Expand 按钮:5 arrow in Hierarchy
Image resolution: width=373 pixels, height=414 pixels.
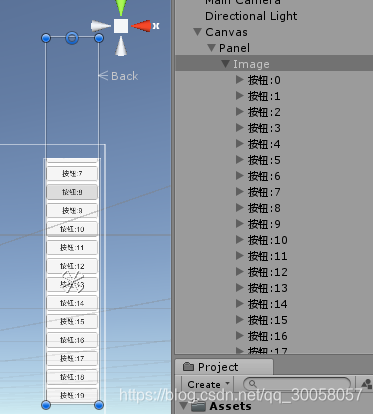[x=240, y=159]
